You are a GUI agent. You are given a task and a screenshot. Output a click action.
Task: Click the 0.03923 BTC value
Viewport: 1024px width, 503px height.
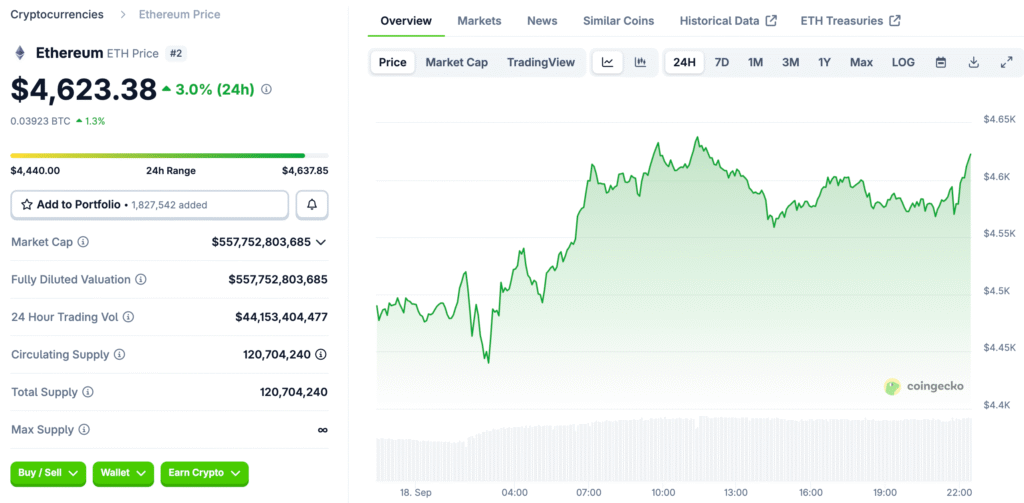coord(40,121)
